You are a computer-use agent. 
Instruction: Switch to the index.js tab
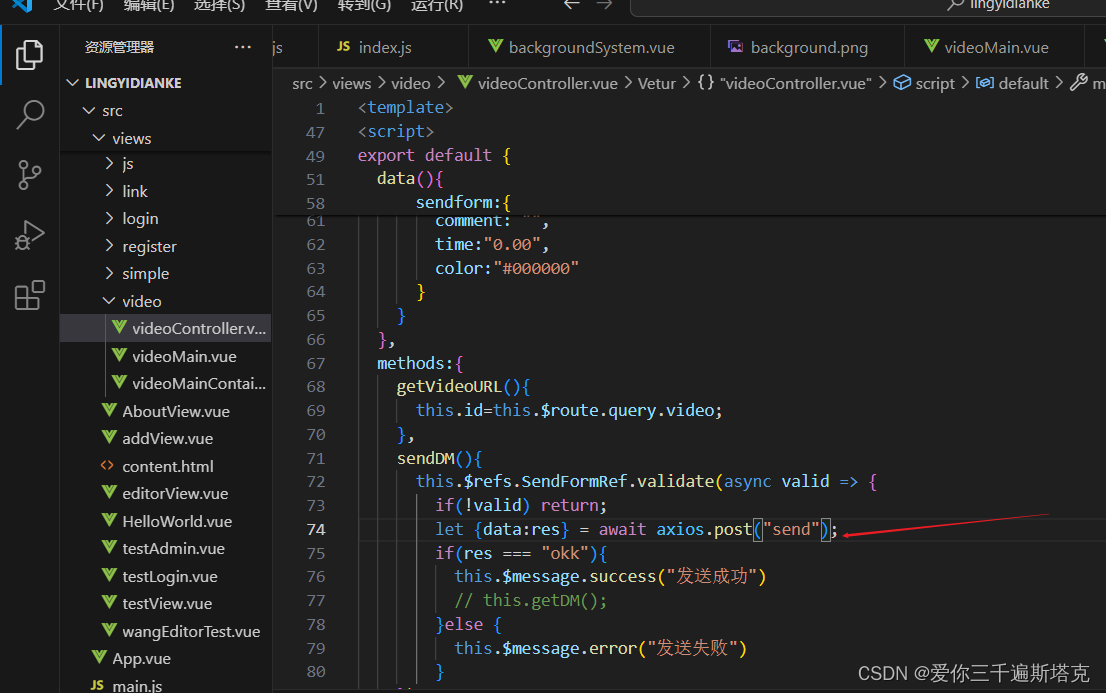384,47
